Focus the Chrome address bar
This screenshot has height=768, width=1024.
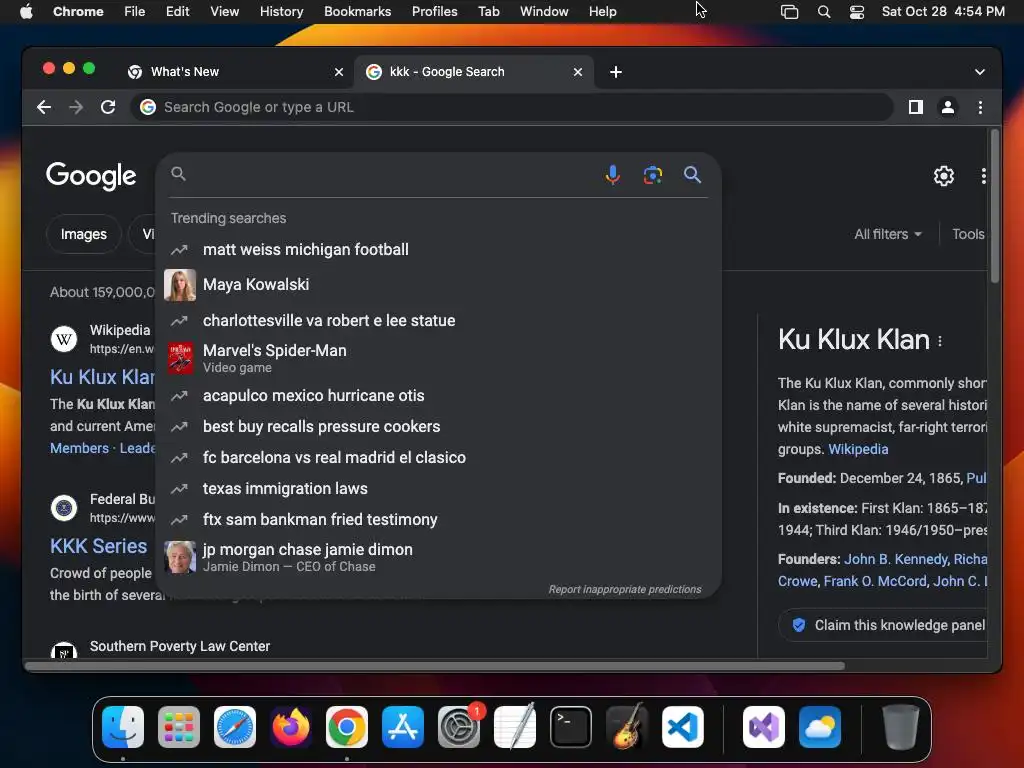[512, 107]
